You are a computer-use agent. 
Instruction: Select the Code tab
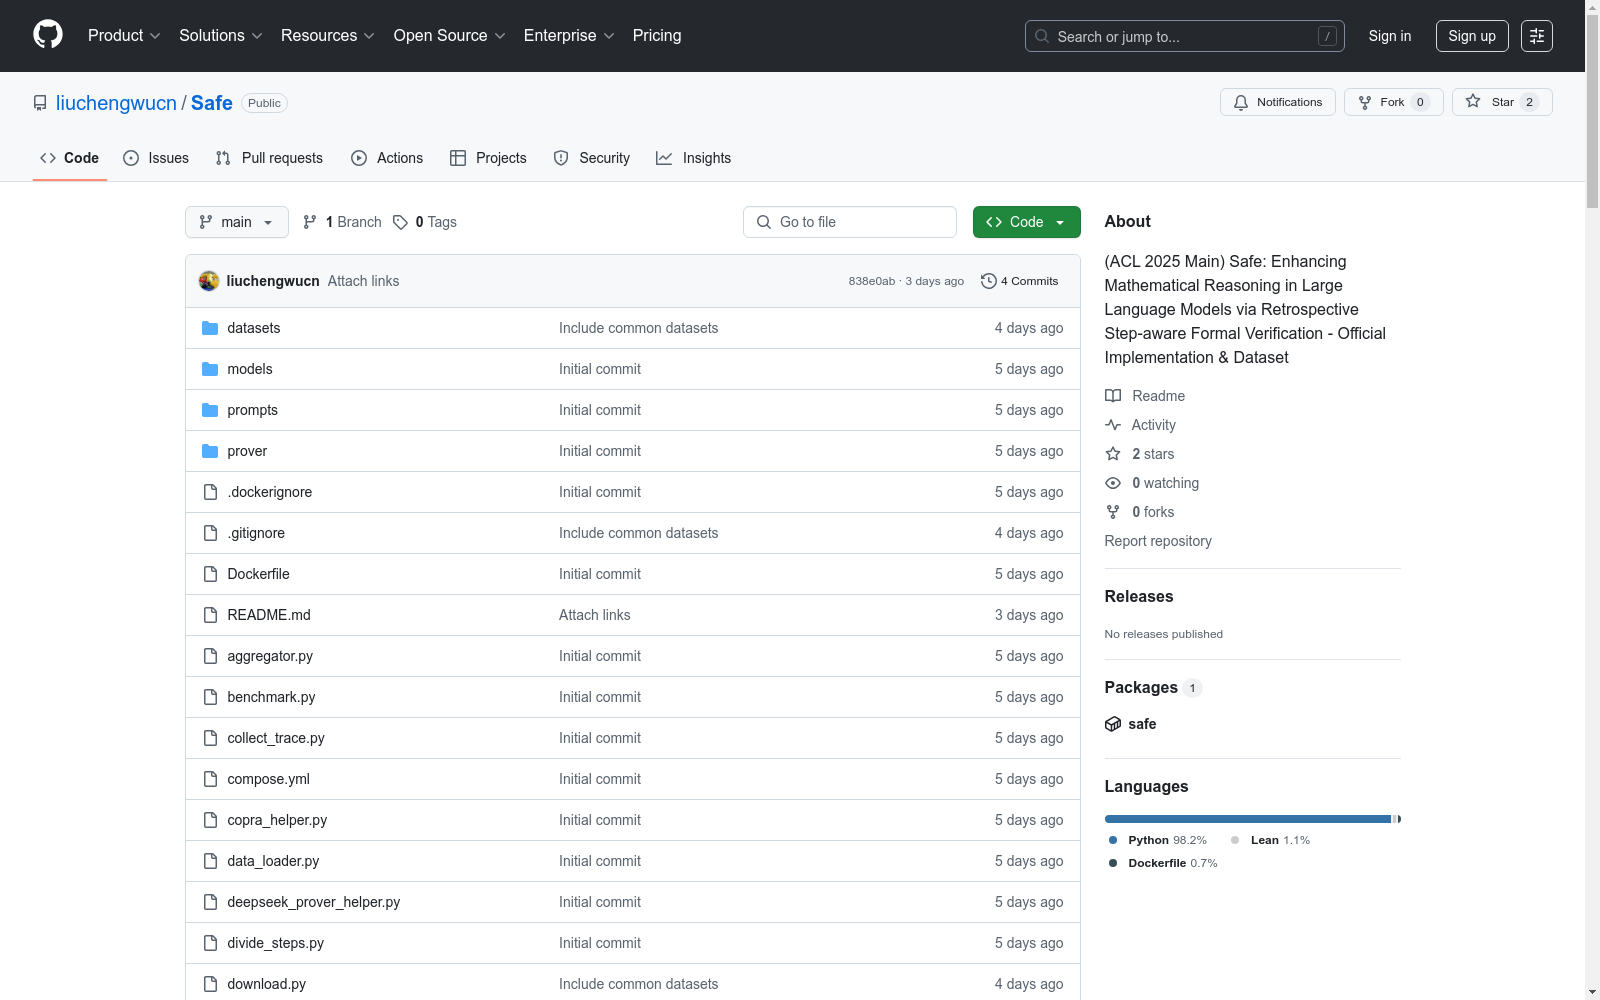coord(70,158)
